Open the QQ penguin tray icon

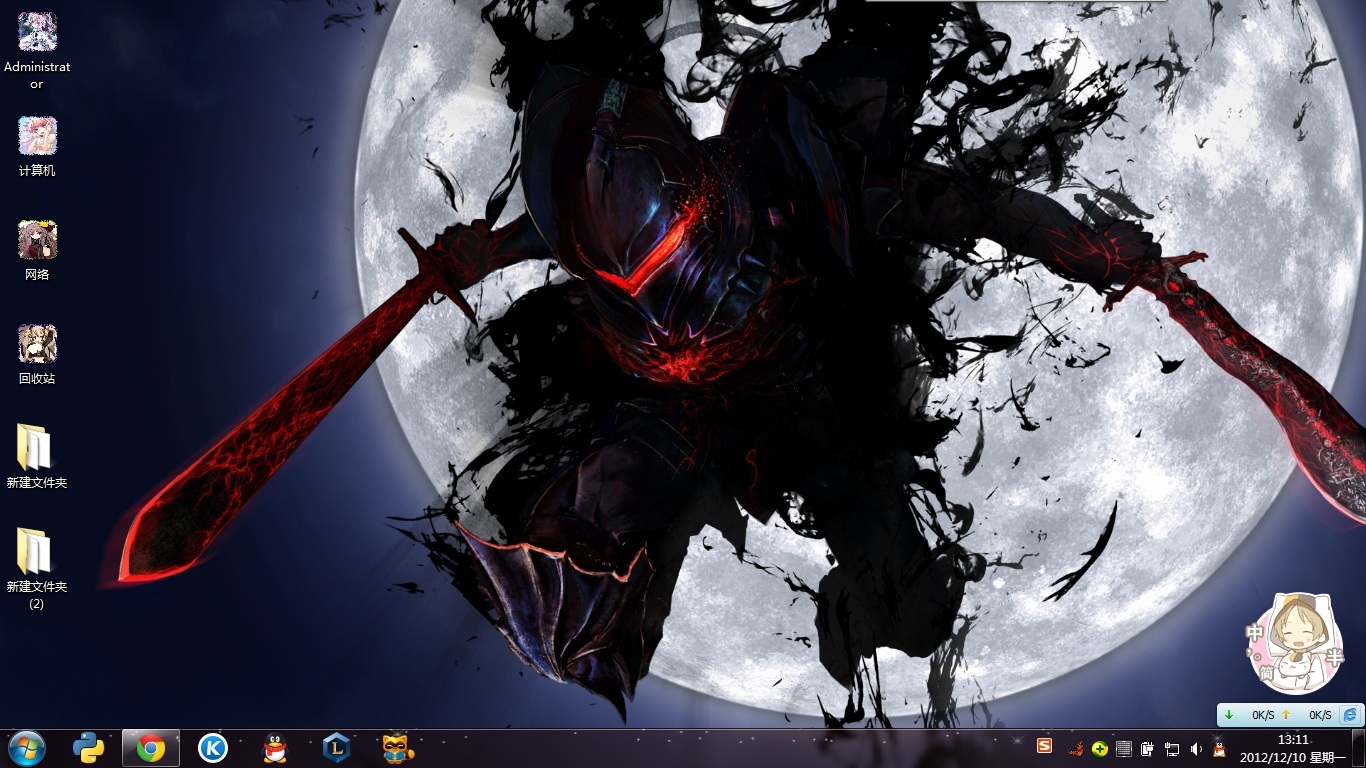1219,749
